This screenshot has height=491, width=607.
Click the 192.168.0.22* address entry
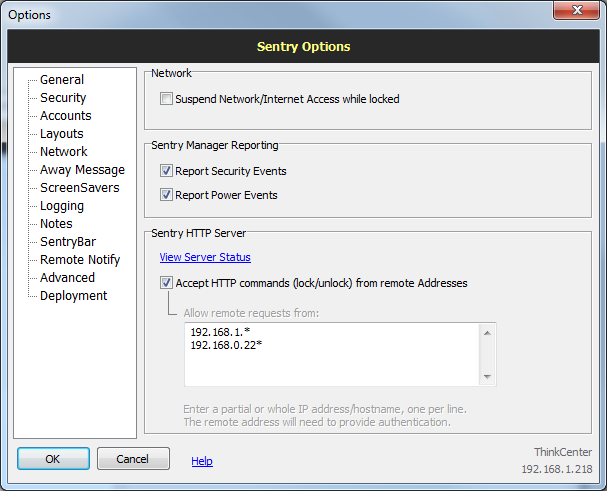click(226, 345)
